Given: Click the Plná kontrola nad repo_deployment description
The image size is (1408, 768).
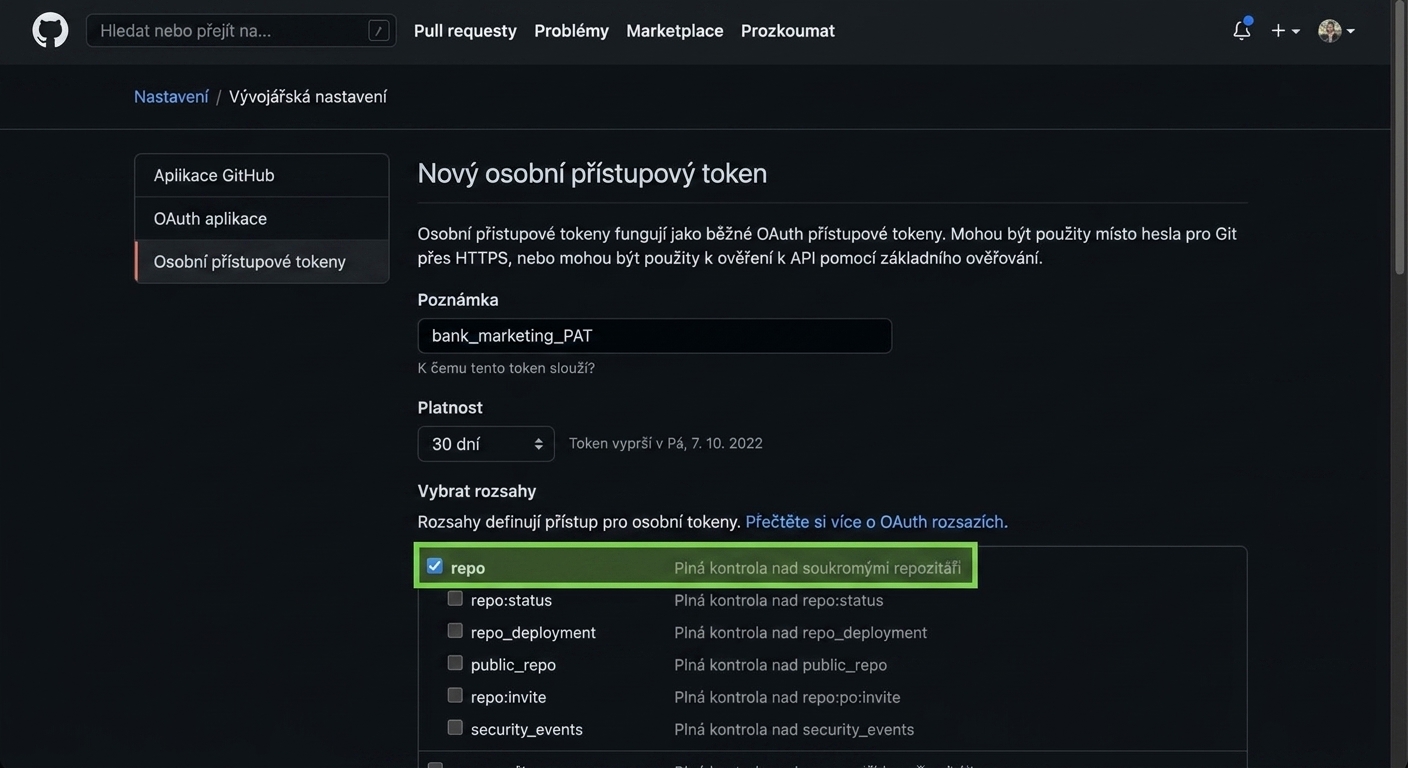Looking at the screenshot, I should [x=801, y=633].
